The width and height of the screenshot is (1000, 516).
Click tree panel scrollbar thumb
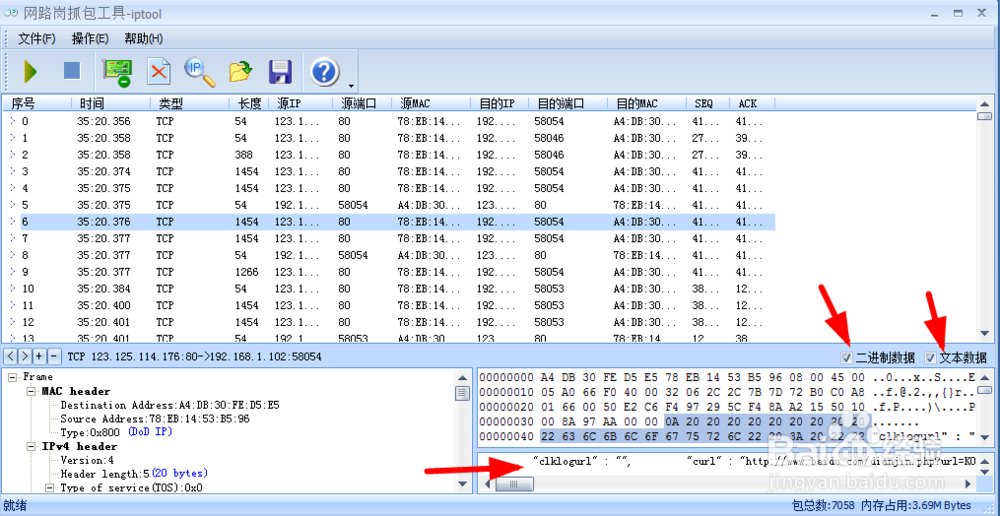point(463,394)
